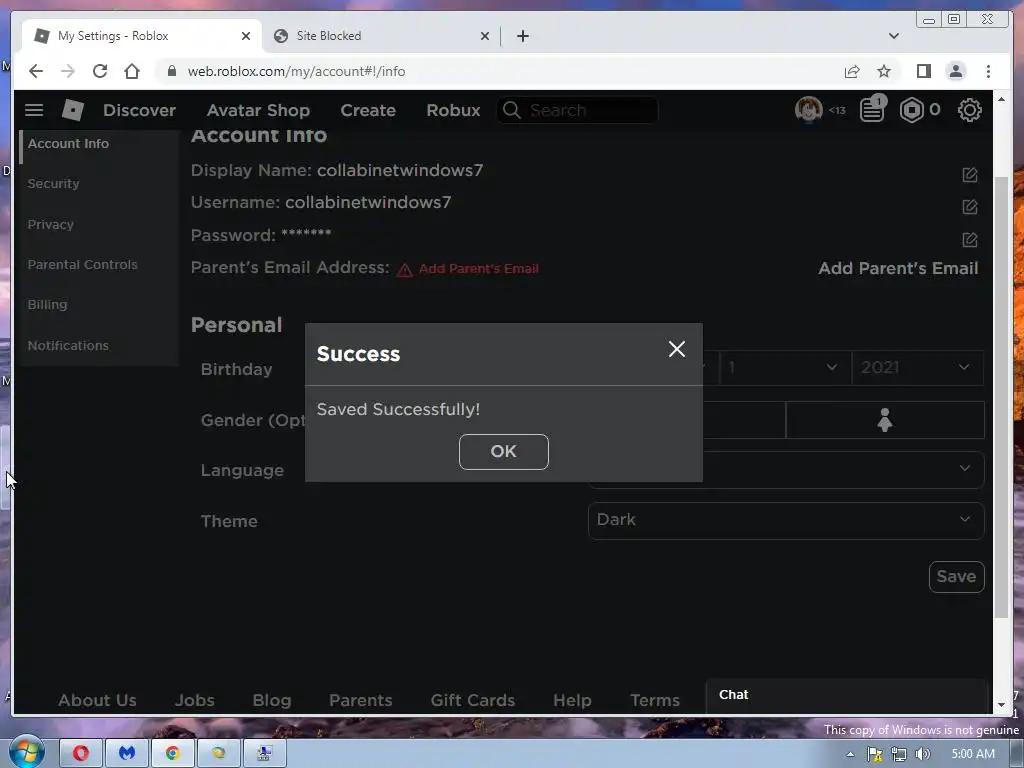Viewport: 1024px width, 768px height.
Task: Edit the Username pencil icon
Action: [x=969, y=206]
